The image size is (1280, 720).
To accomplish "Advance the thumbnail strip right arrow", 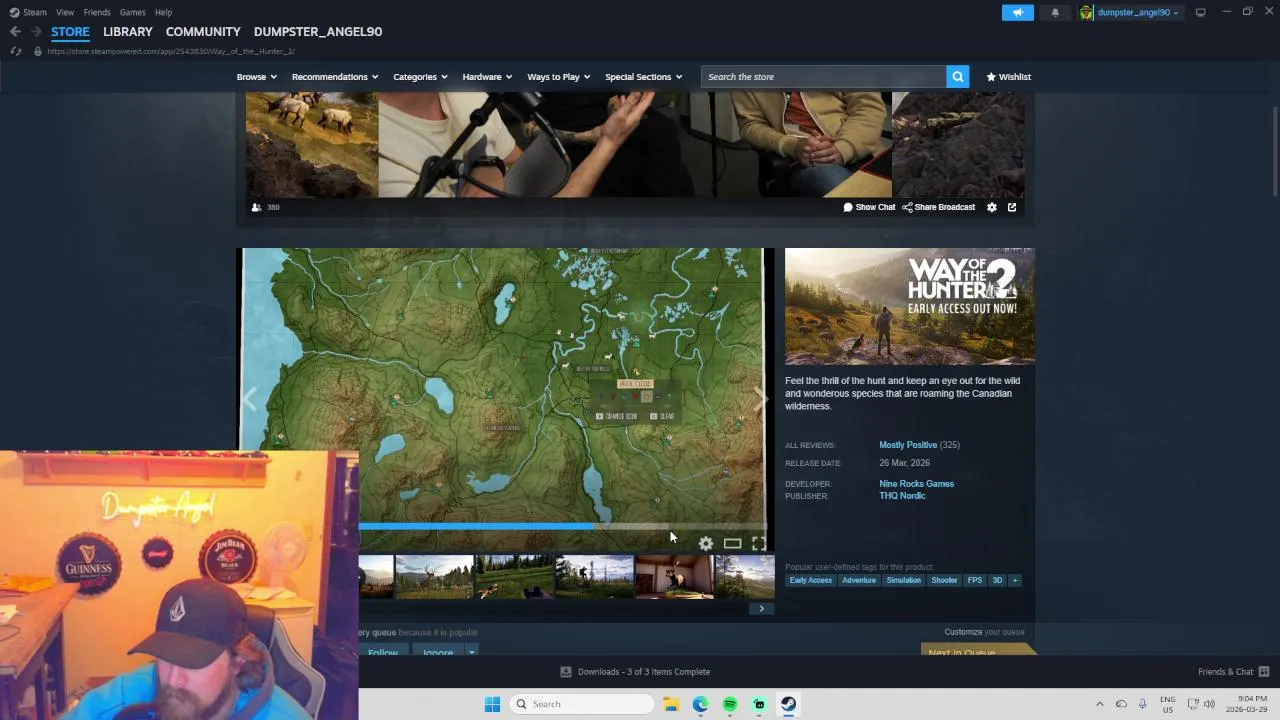I will pyautogui.click(x=761, y=608).
